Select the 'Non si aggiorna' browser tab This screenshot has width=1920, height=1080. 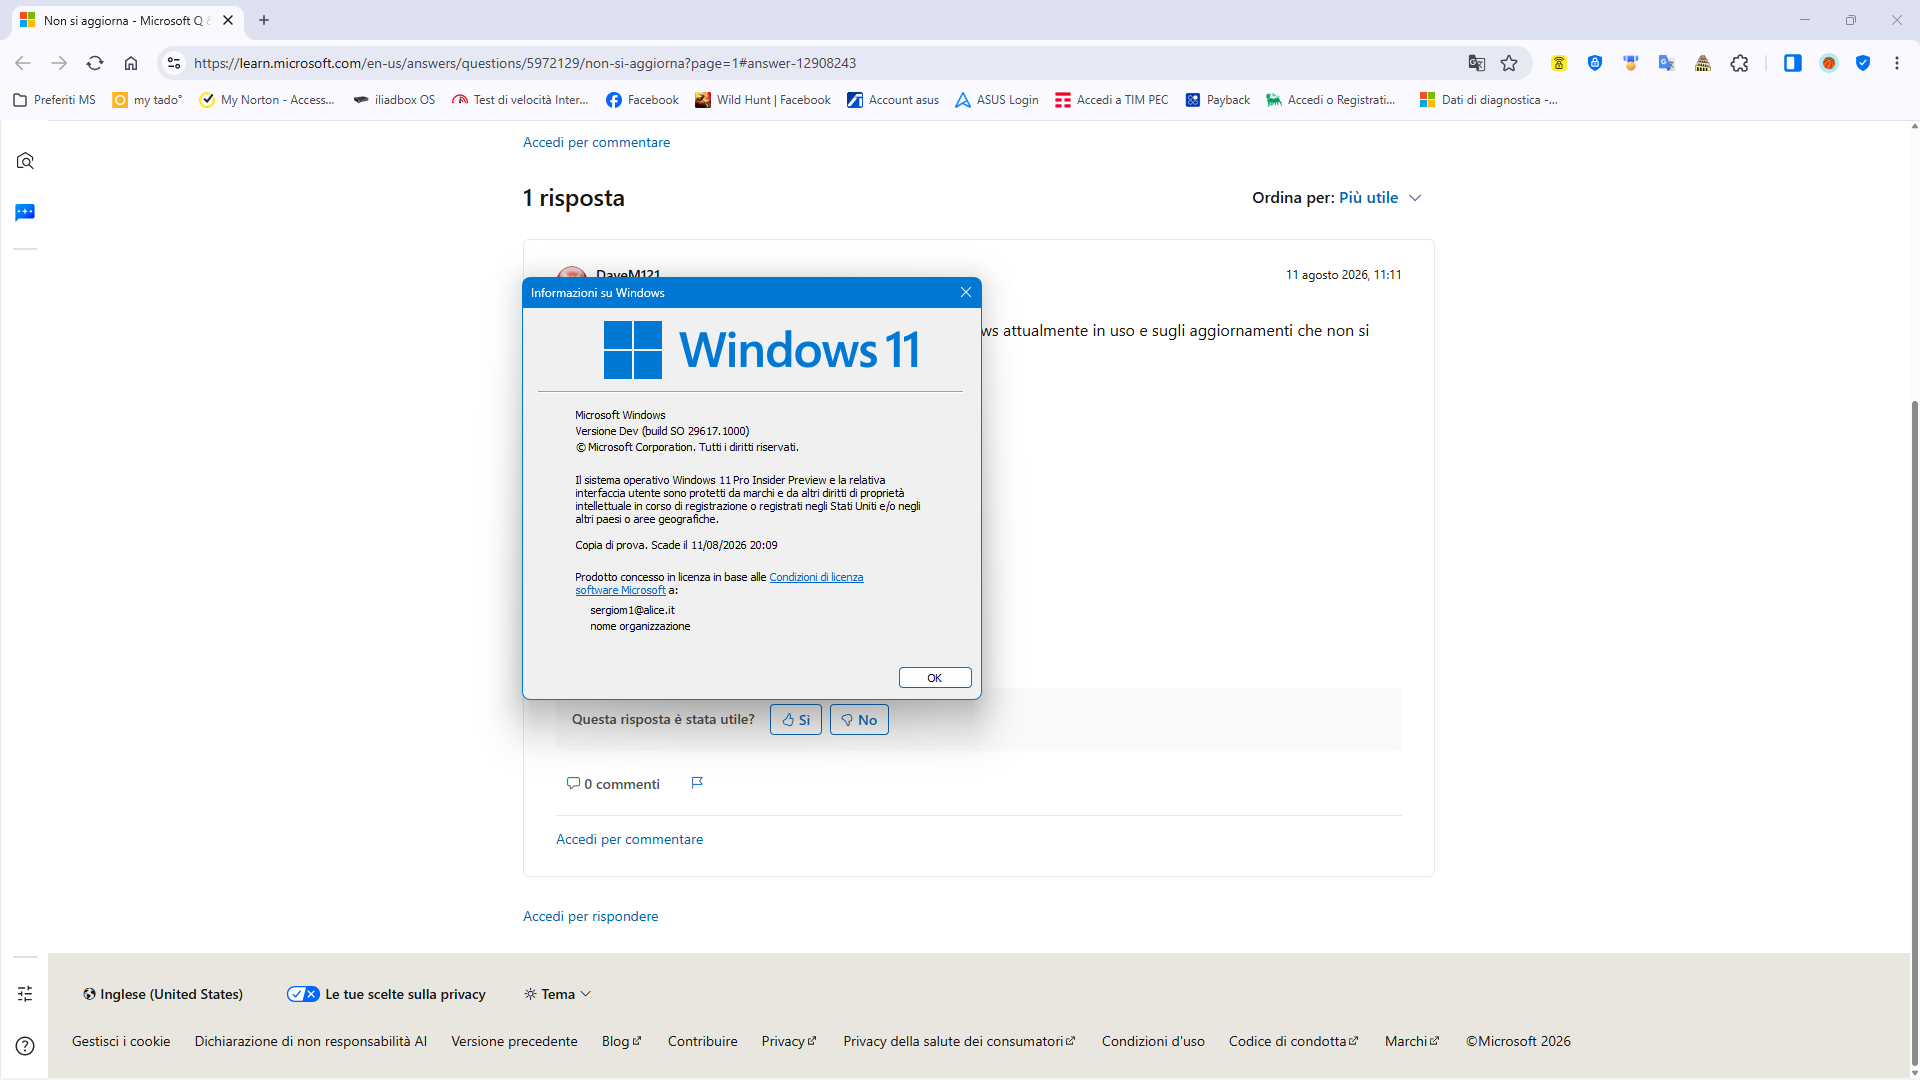[x=128, y=20]
